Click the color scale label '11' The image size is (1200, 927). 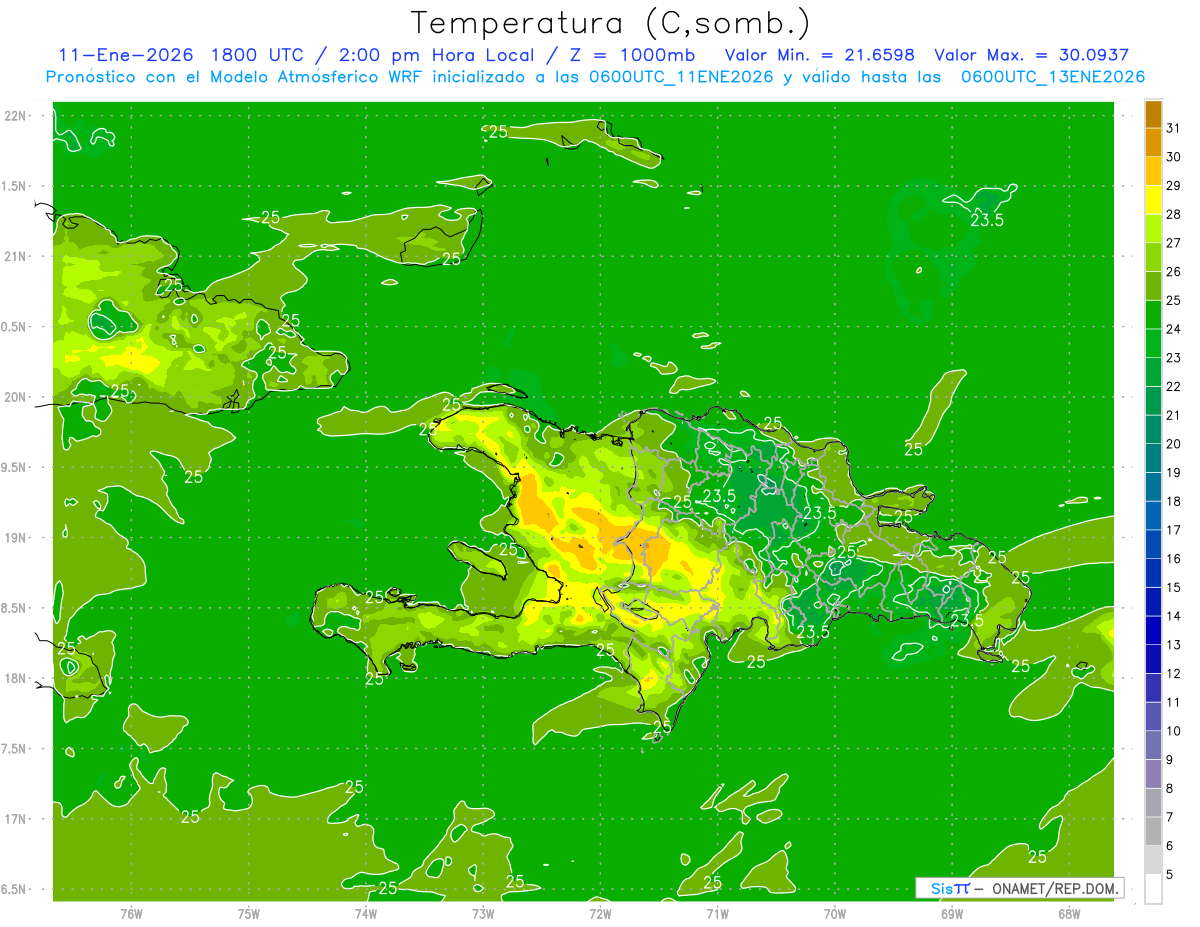tap(1173, 703)
